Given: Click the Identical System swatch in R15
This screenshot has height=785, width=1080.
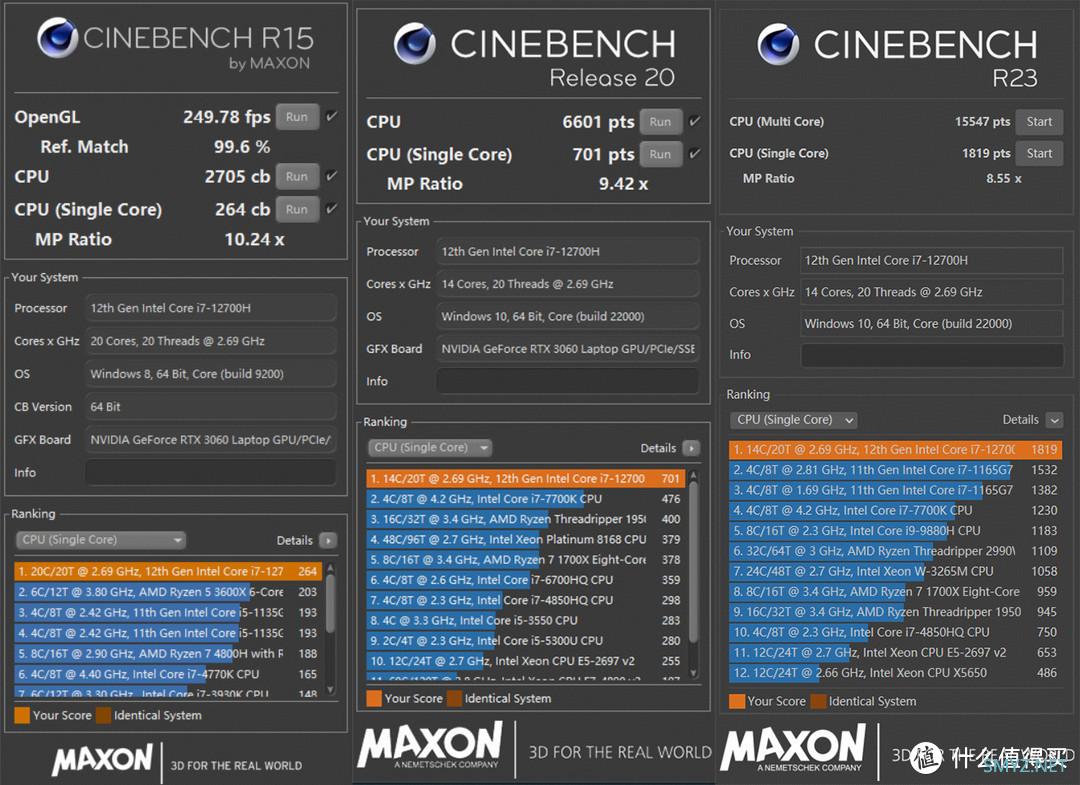Looking at the screenshot, I should pos(103,715).
